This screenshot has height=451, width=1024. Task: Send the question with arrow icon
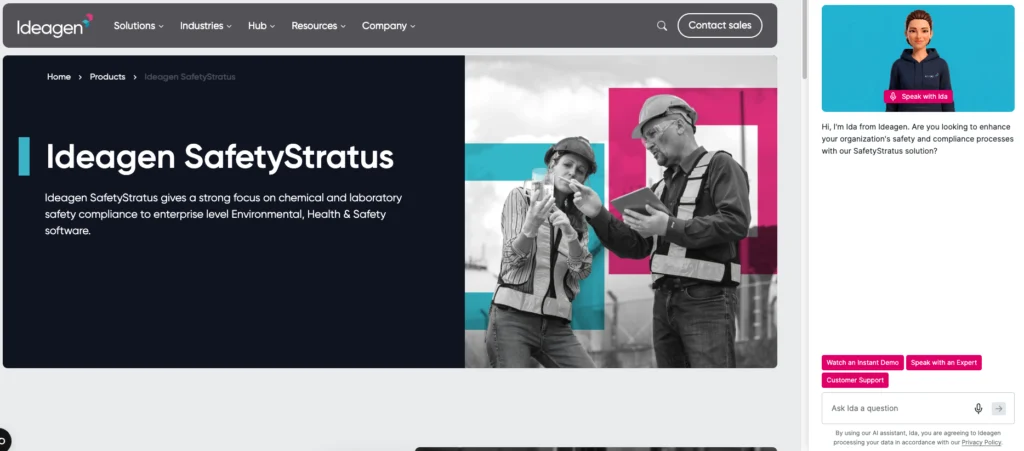[x=999, y=409]
